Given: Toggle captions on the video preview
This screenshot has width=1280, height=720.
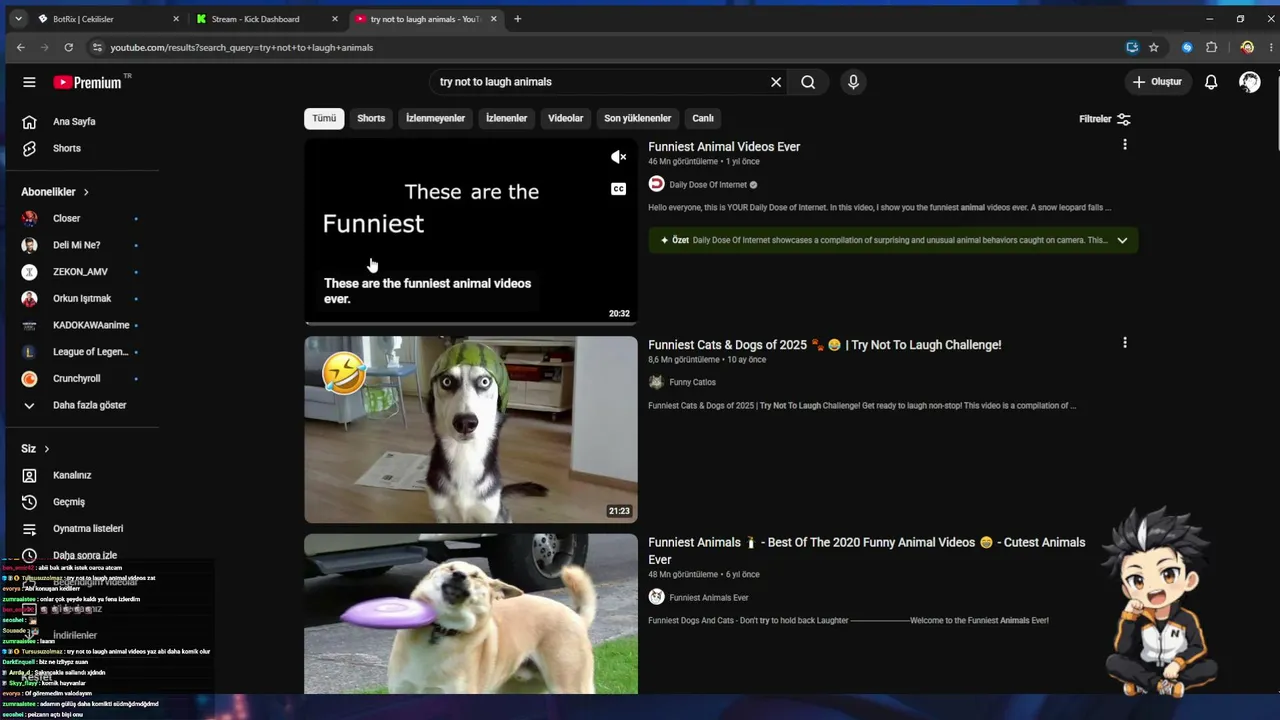Looking at the screenshot, I should 619,189.
